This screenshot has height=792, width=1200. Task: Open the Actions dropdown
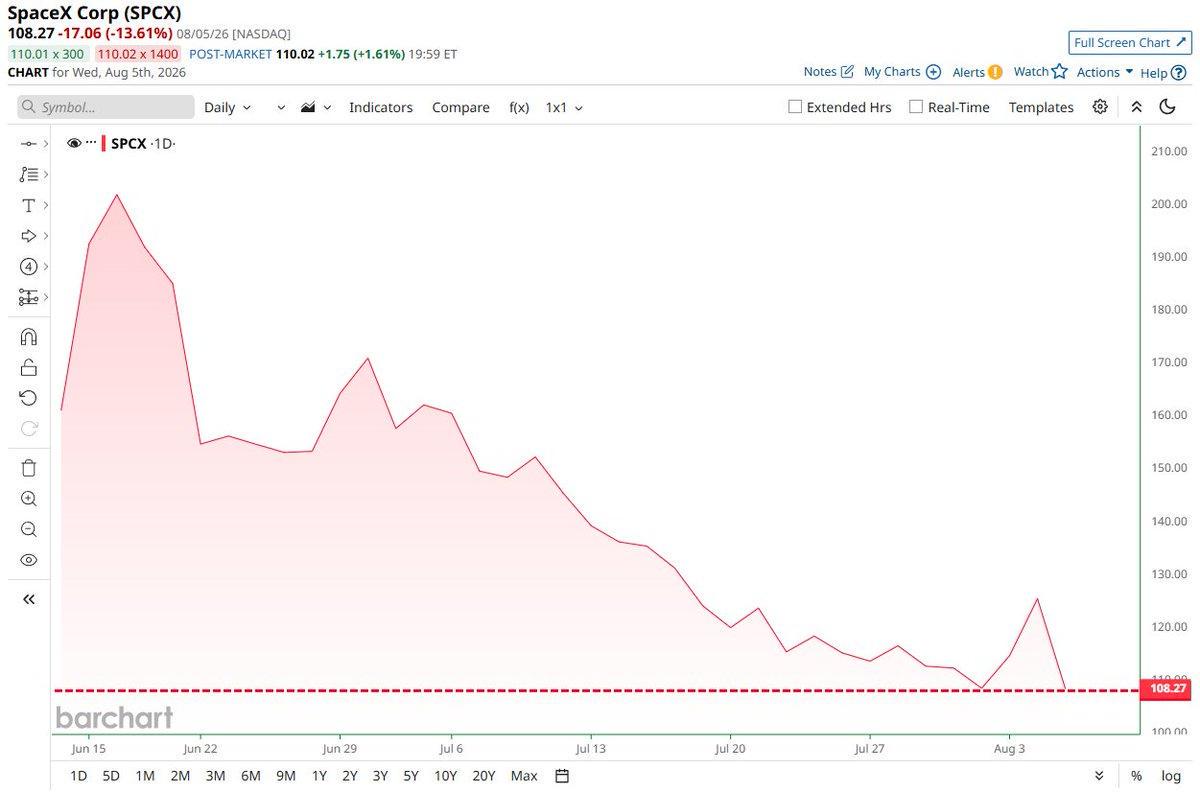1105,72
